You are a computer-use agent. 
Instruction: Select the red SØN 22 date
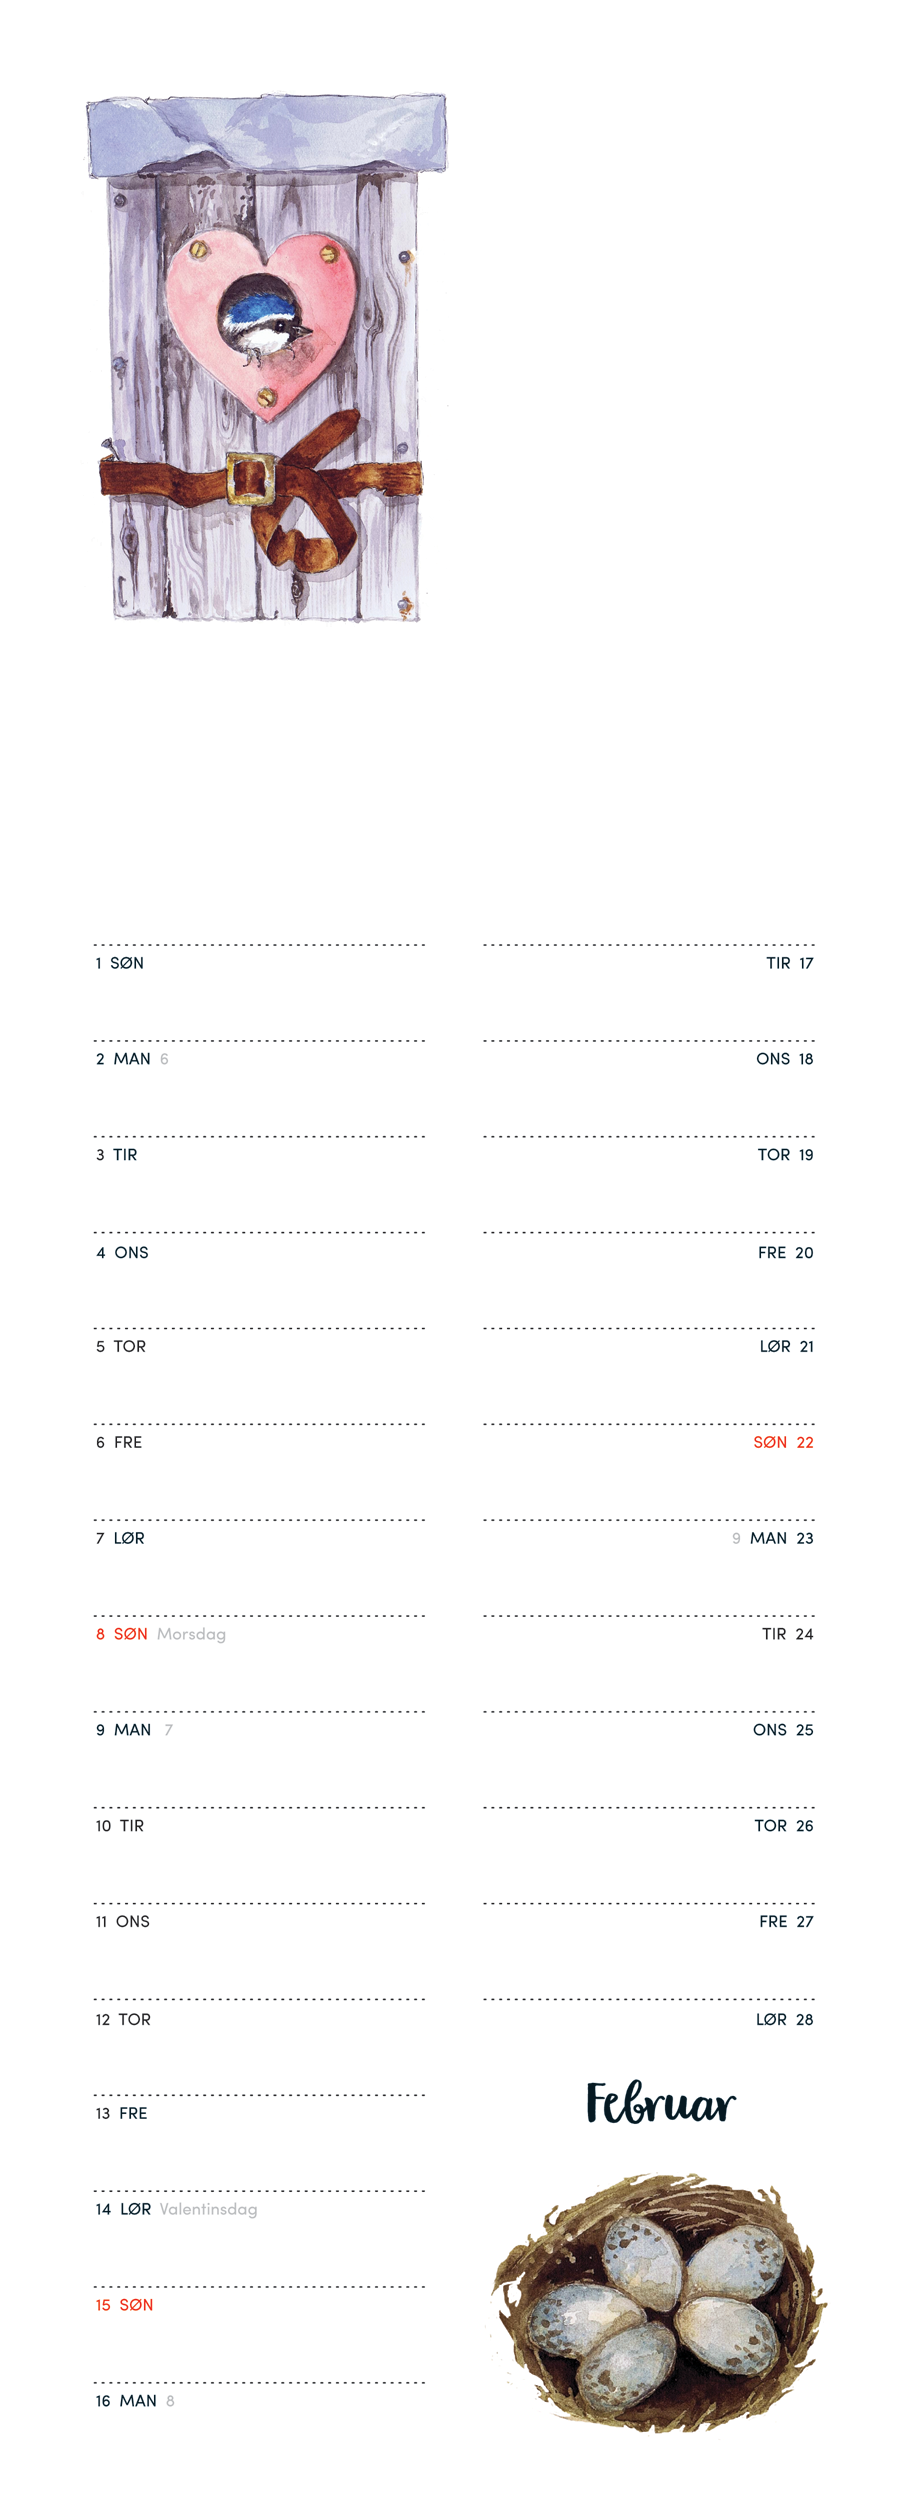(783, 1442)
